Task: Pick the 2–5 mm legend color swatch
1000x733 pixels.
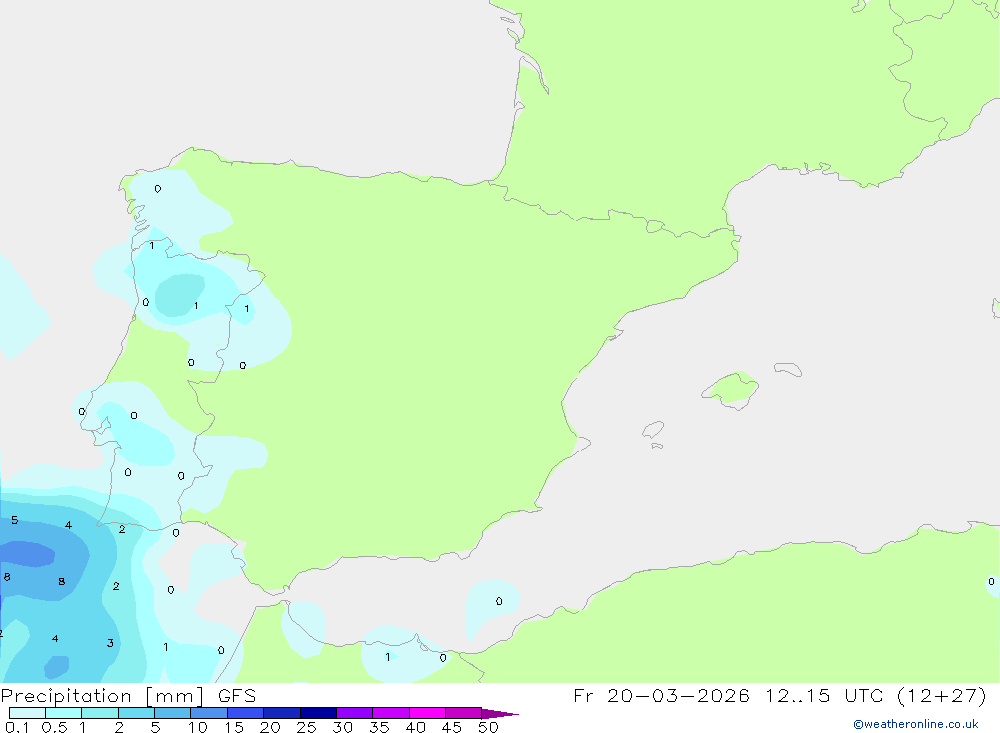Action: [x=136, y=713]
